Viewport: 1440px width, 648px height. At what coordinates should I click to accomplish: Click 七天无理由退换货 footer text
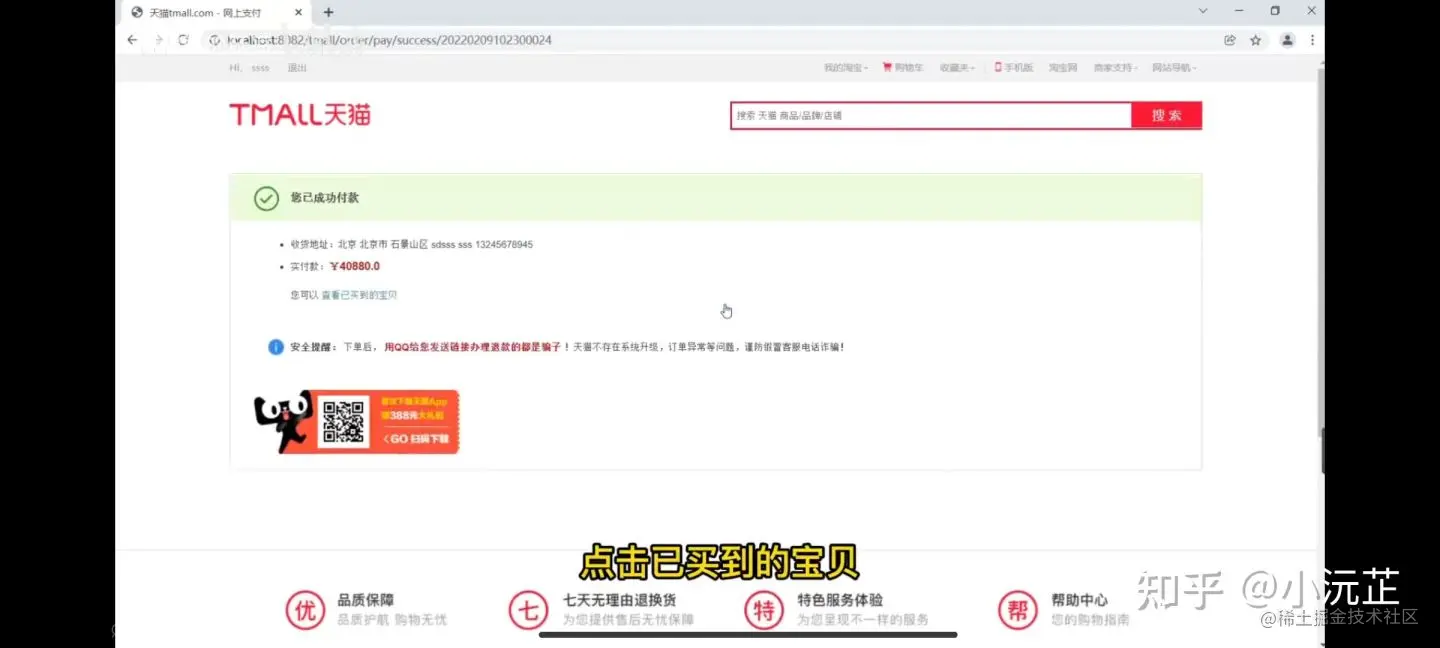pos(619,600)
